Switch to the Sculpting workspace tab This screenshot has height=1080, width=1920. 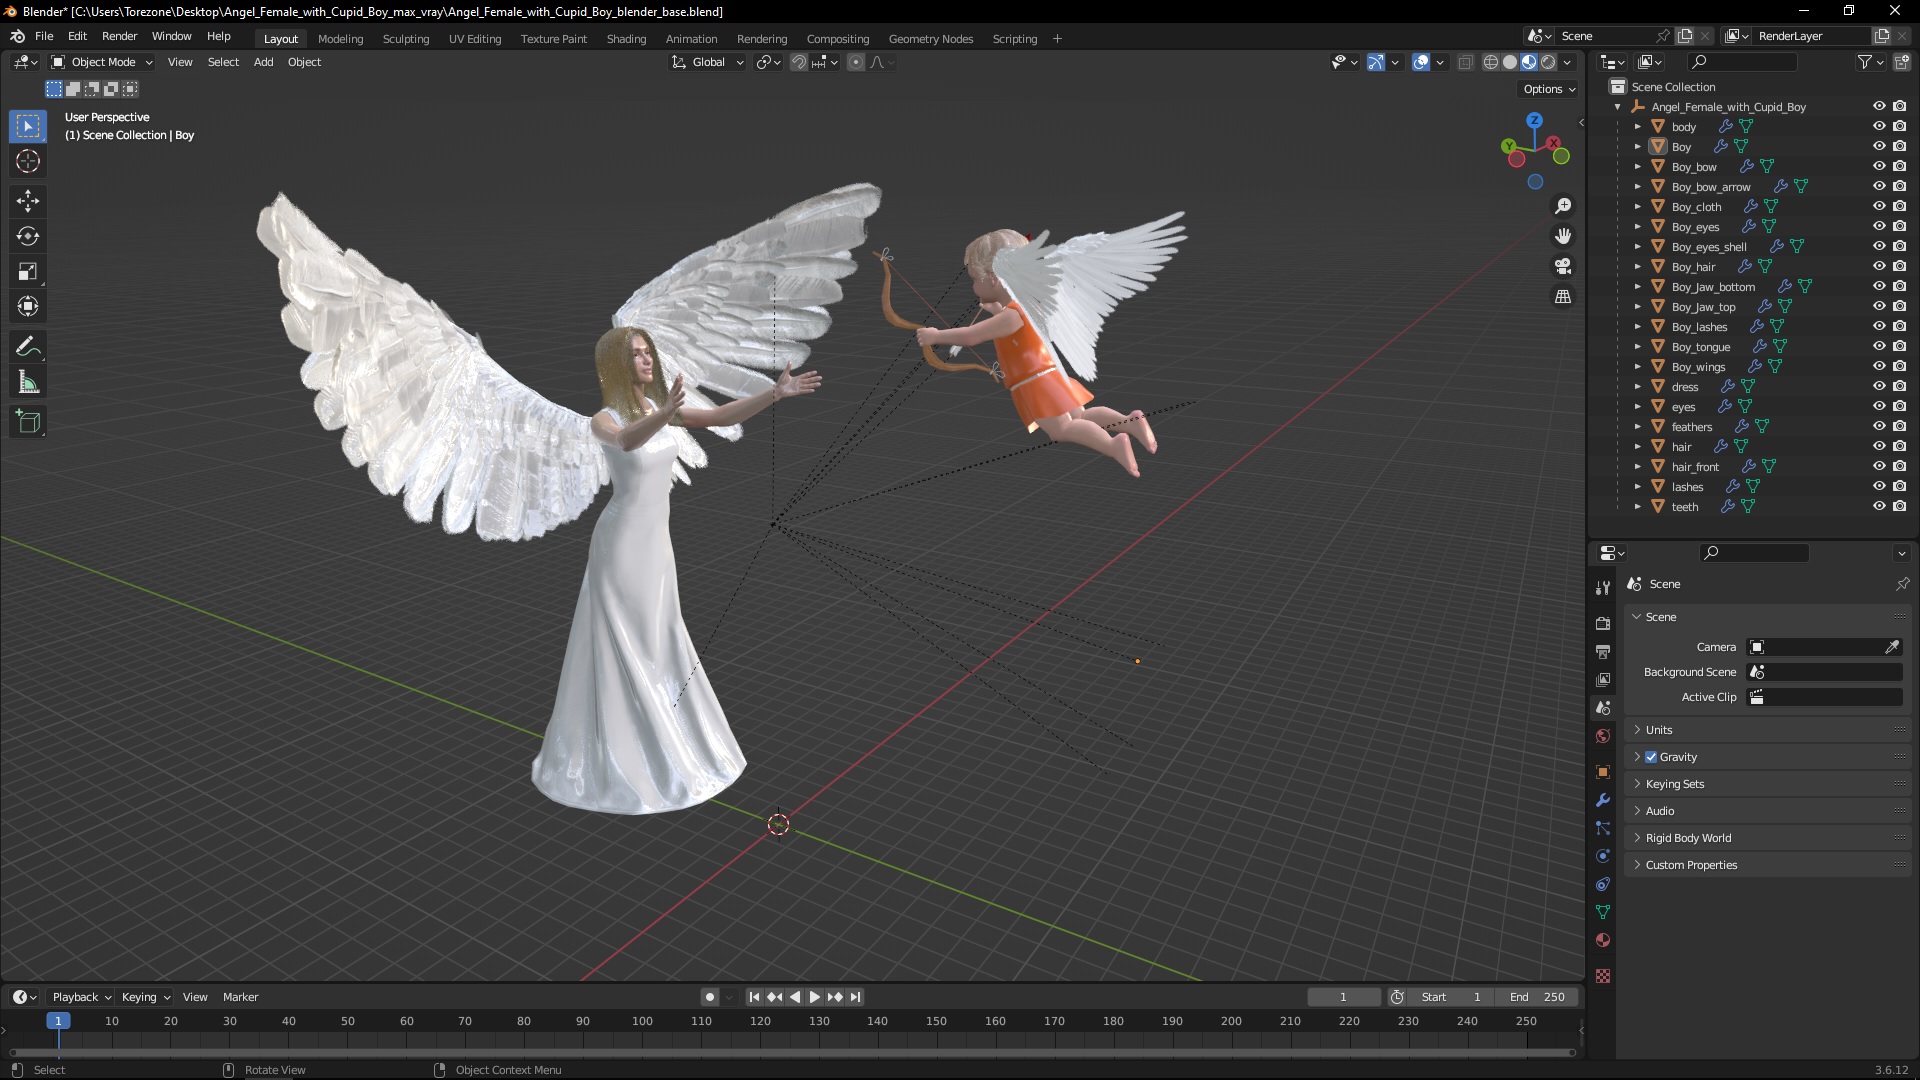[x=406, y=39]
